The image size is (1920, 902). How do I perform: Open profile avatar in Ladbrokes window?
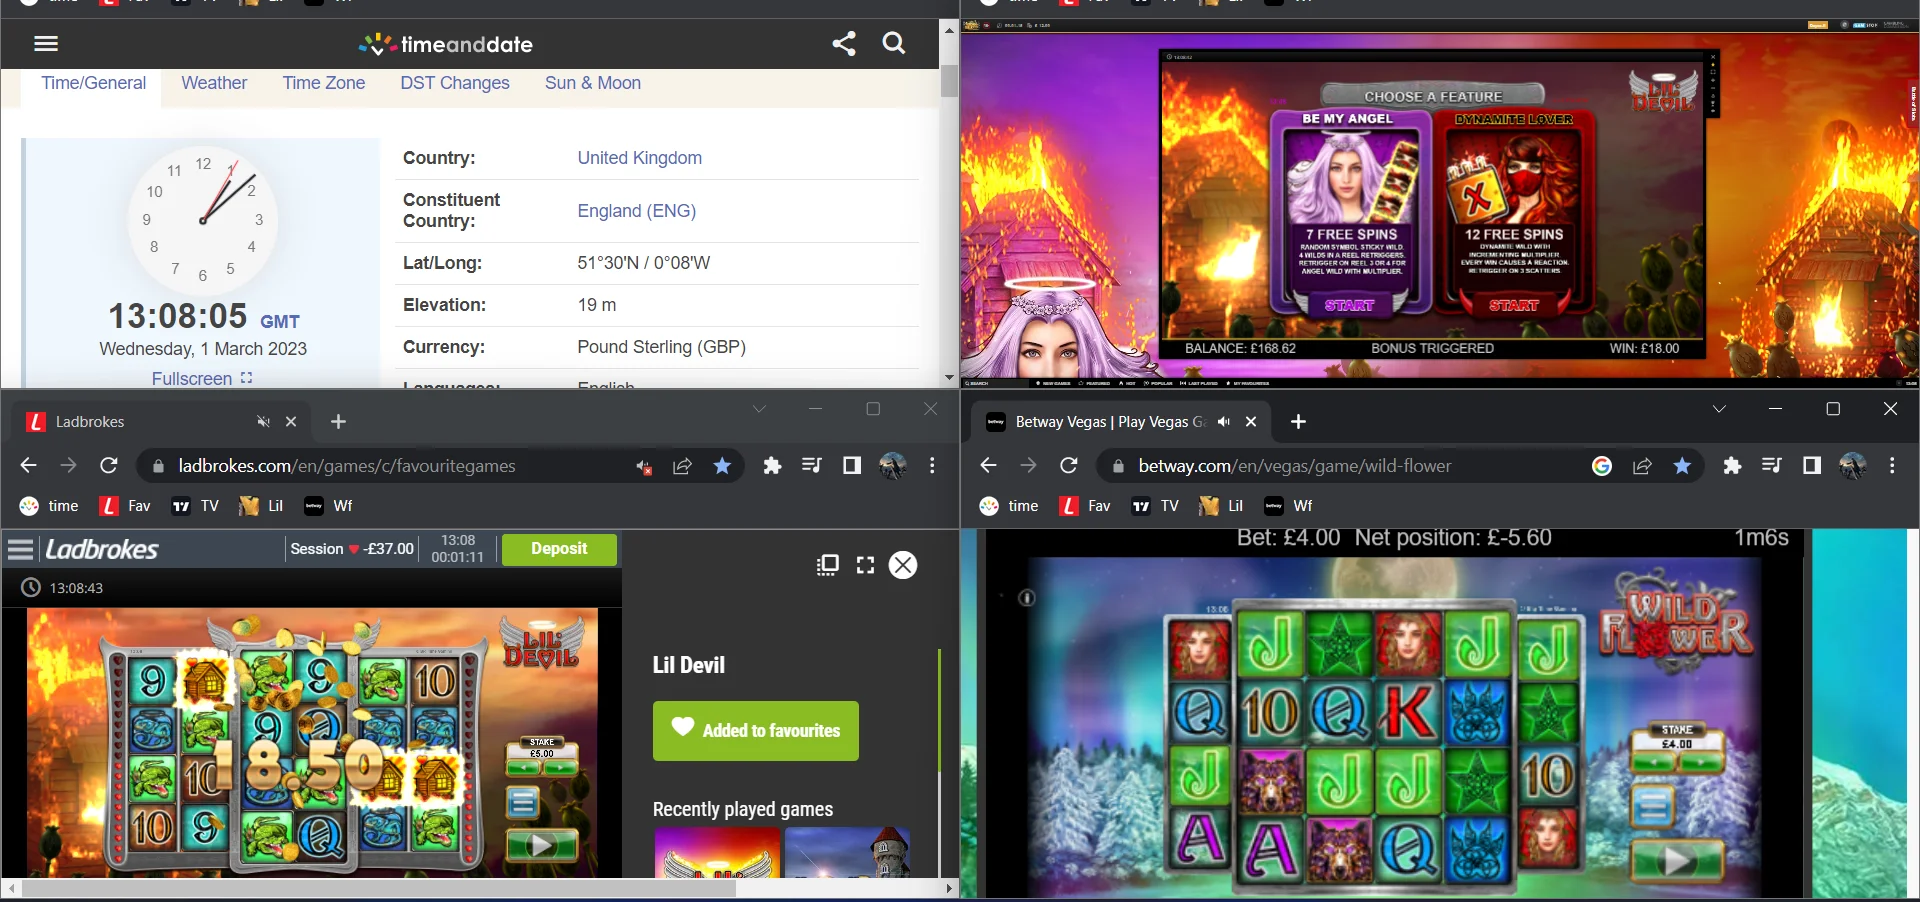[893, 466]
